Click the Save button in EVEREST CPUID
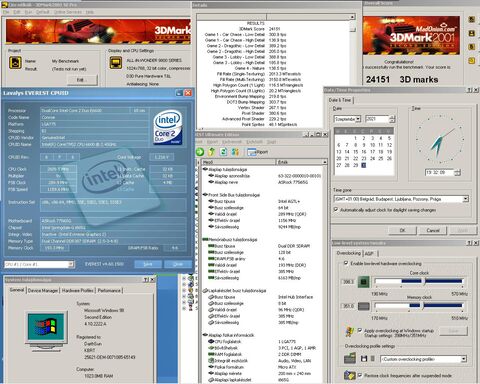This screenshot has width=480, height=384. (x=148, y=264)
